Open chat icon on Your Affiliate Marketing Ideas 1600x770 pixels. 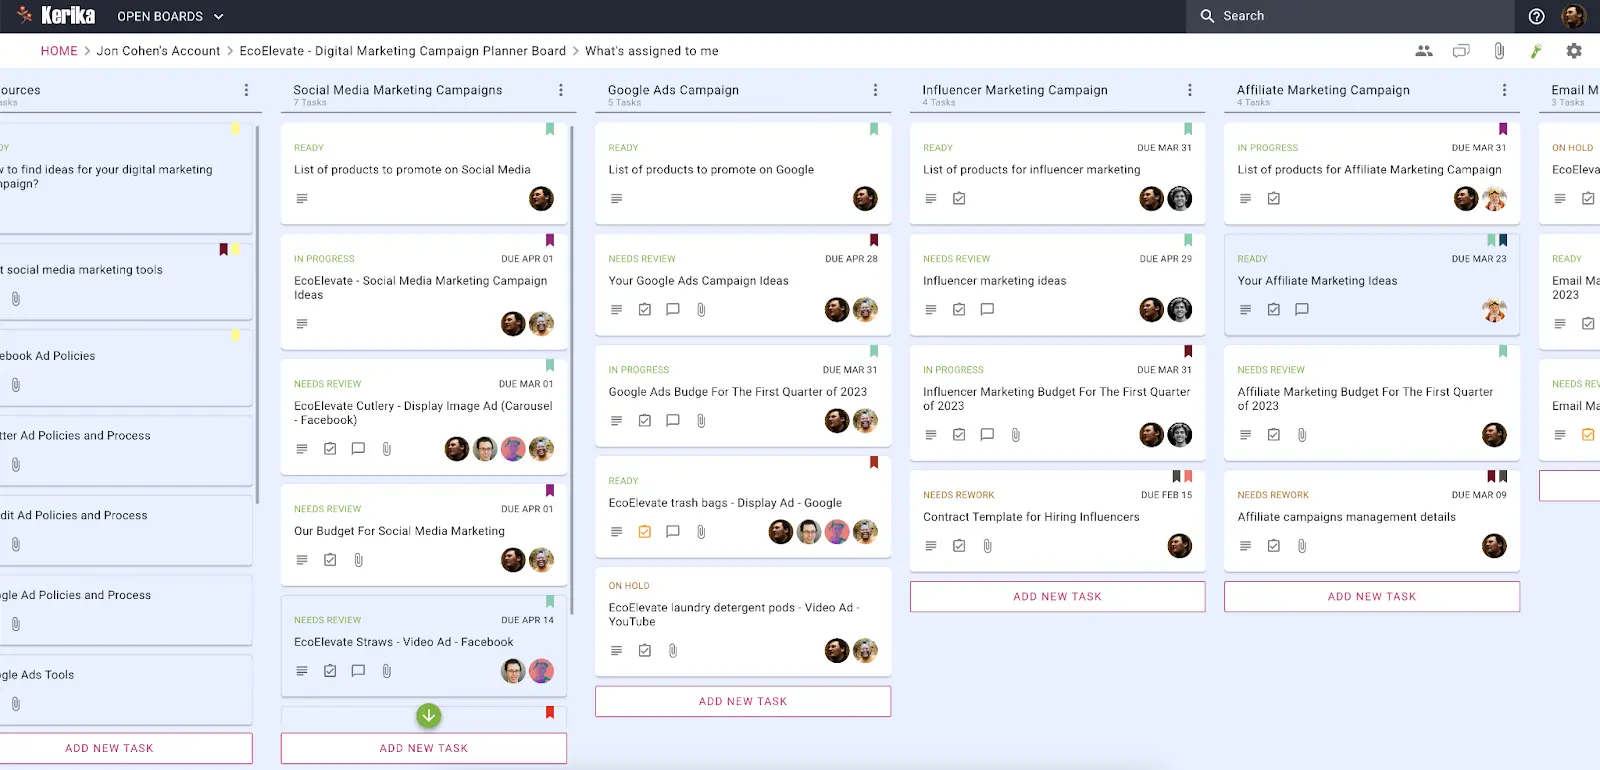tap(1301, 310)
